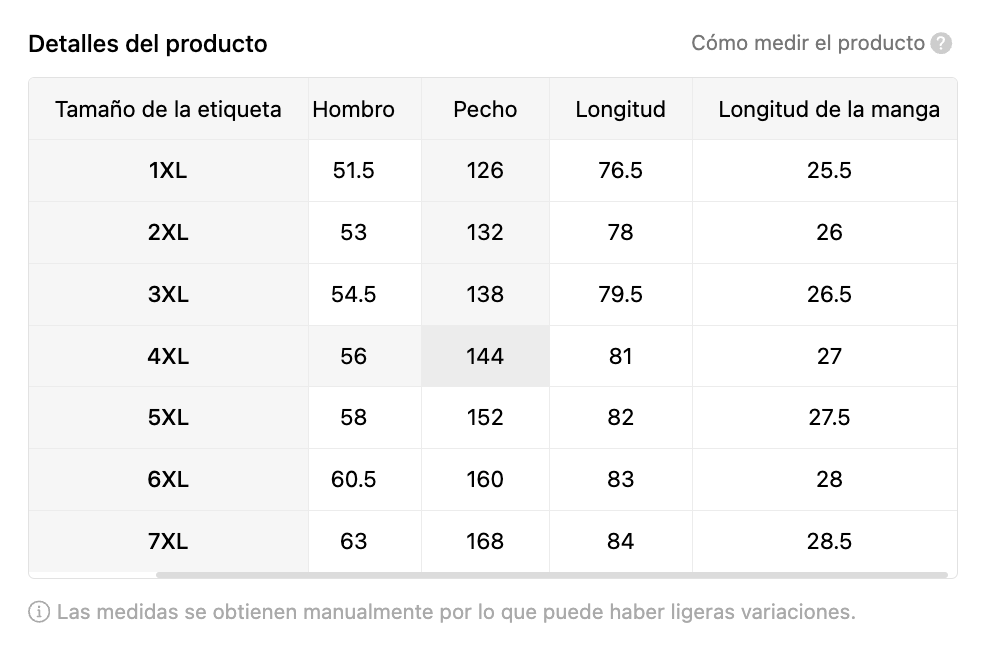Select the 6XL size row label
This screenshot has width=982, height=646.
[x=168, y=479]
